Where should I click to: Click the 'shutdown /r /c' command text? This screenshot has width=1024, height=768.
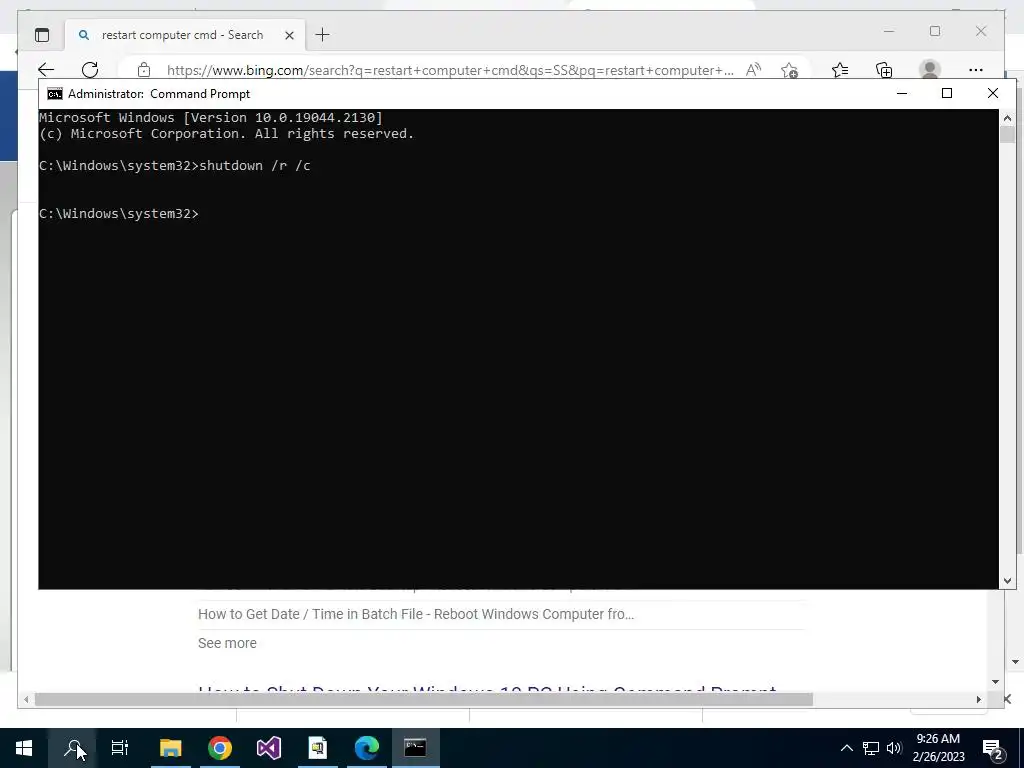255,166
